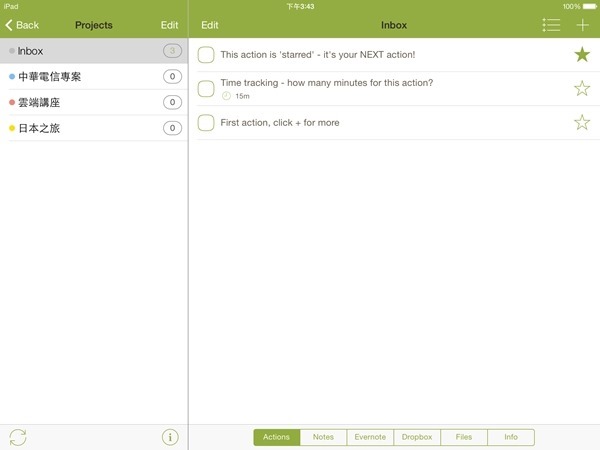
Task: Tap Edit in the Inbox header
Action: pyautogui.click(x=210, y=25)
